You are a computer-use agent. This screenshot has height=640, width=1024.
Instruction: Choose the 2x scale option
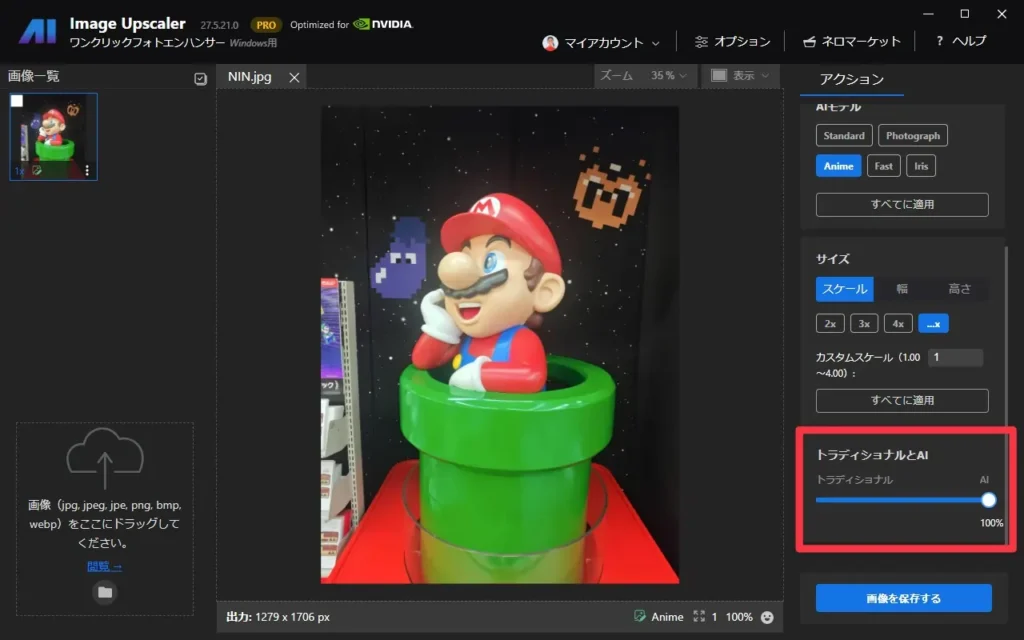(829, 323)
